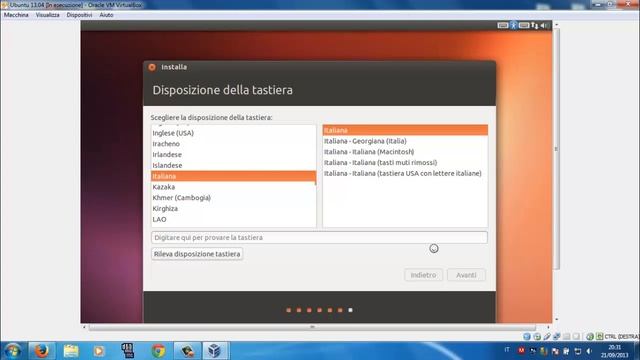Select Islandese in layout list
The image size is (640, 360).
coord(233,165)
